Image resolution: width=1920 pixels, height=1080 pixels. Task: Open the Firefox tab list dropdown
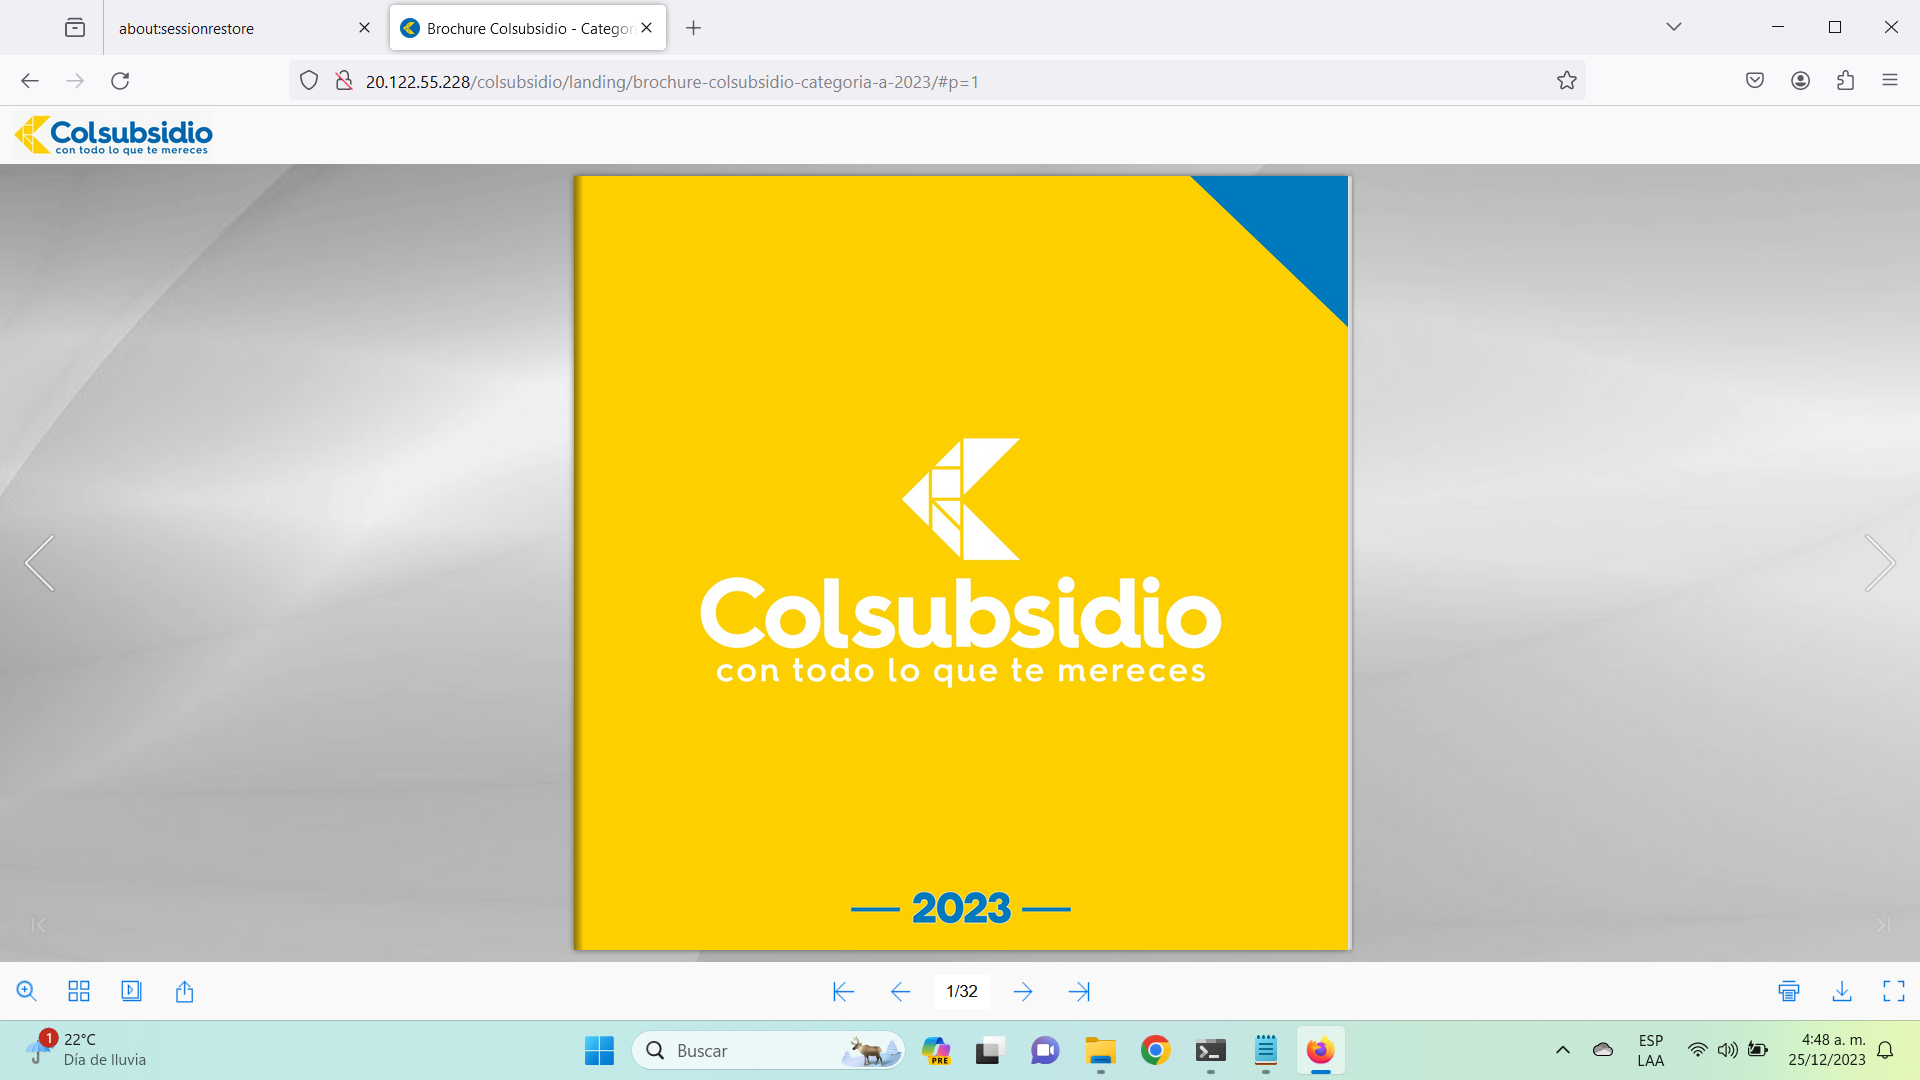coord(1673,27)
